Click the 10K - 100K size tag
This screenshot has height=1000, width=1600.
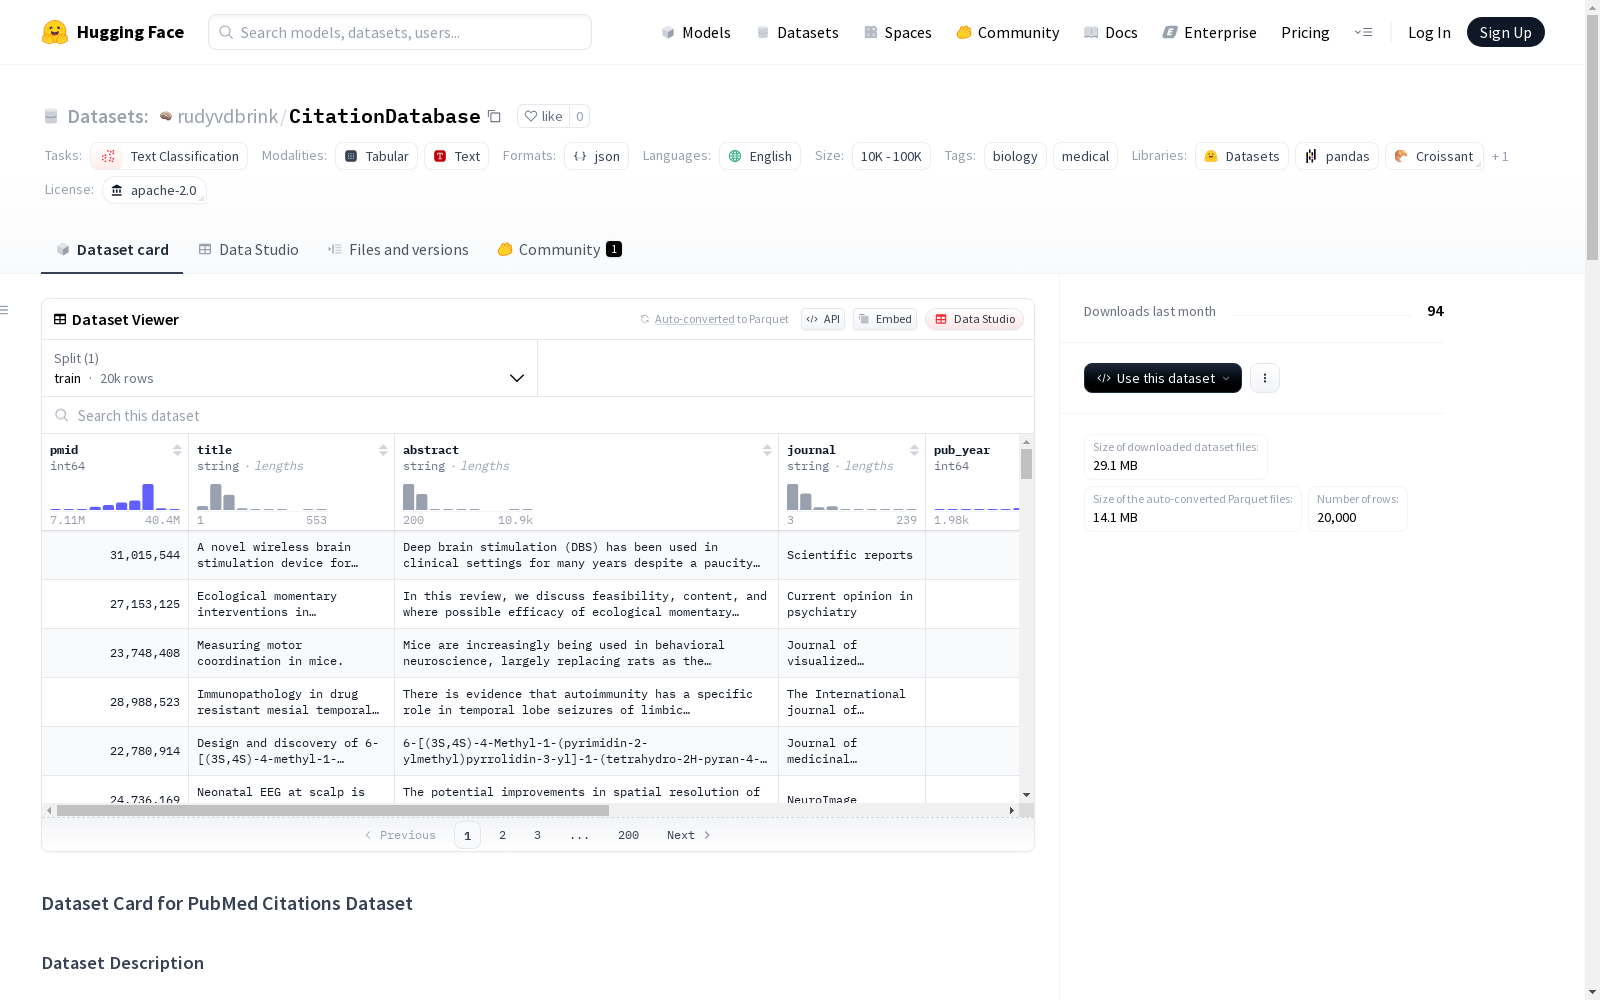891,156
